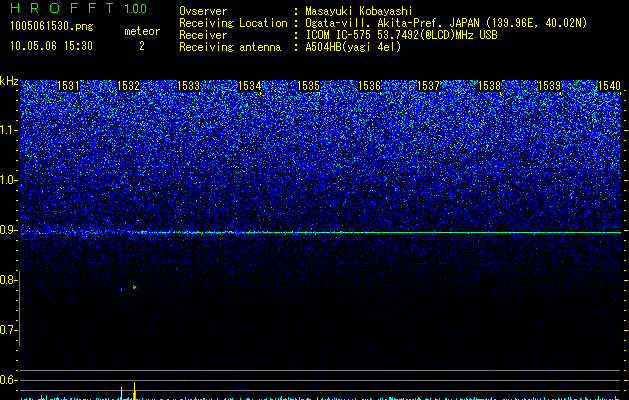Click the meteor count value 2
Viewport: 629px width, 400px height.
(142, 46)
